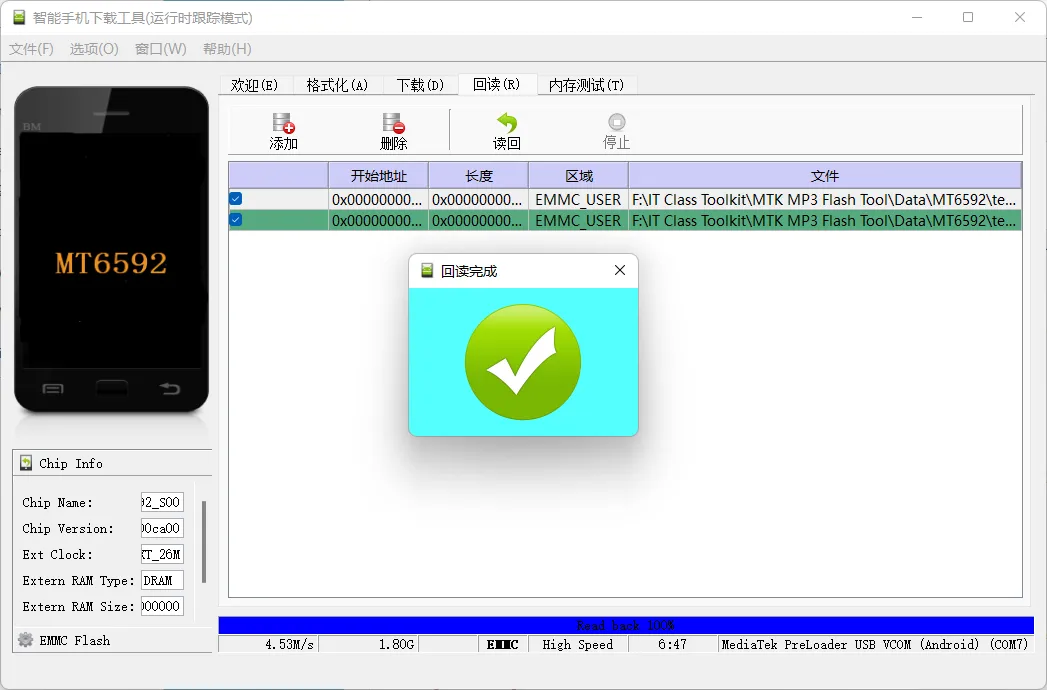Click the large green checkmark icon
The height and width of the screenshot is (690, 1047).
(x=523, y=362)
